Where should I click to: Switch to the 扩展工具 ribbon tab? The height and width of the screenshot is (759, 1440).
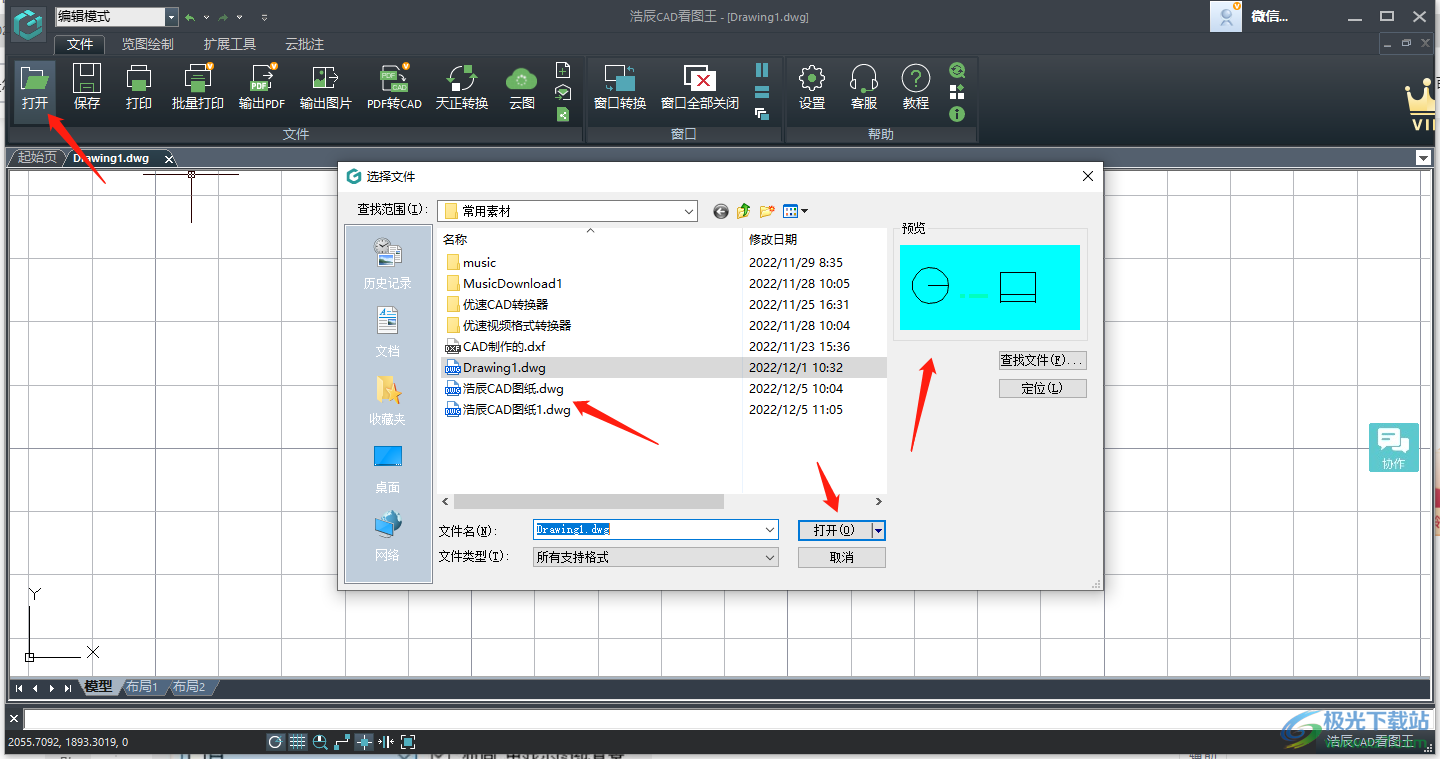click(x=229, y=44)
